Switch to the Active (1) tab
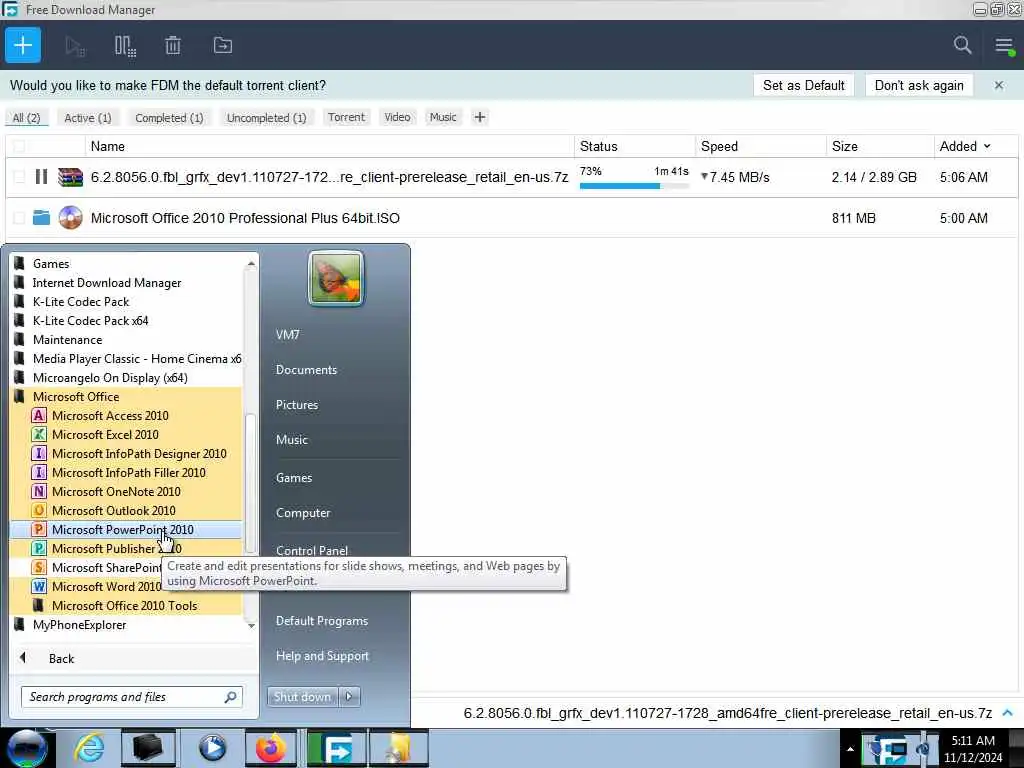1024x768 pixels. coord(88,118)
